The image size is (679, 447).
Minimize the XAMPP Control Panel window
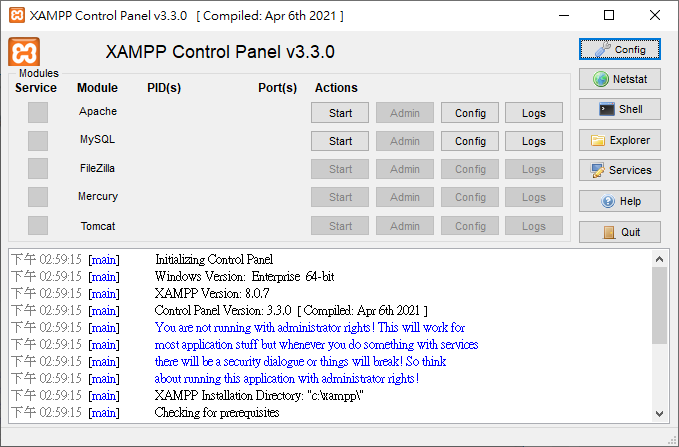pyautogui.click(x=564, y=15)
